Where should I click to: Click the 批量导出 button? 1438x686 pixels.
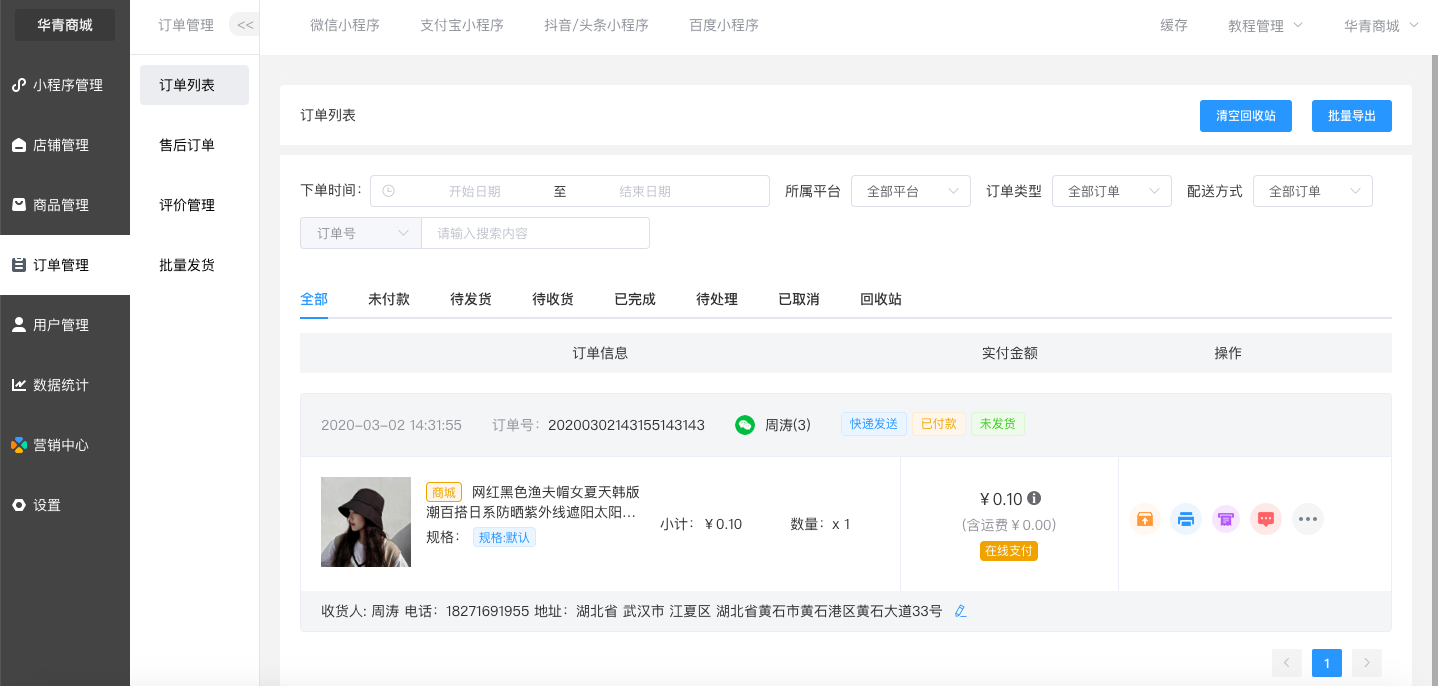tap(1352, 116)
